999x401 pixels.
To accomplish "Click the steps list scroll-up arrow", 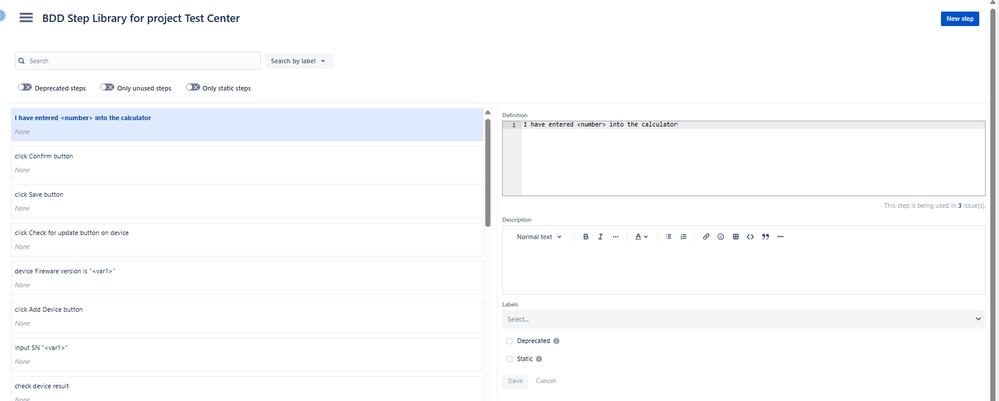I will (488, 113).
